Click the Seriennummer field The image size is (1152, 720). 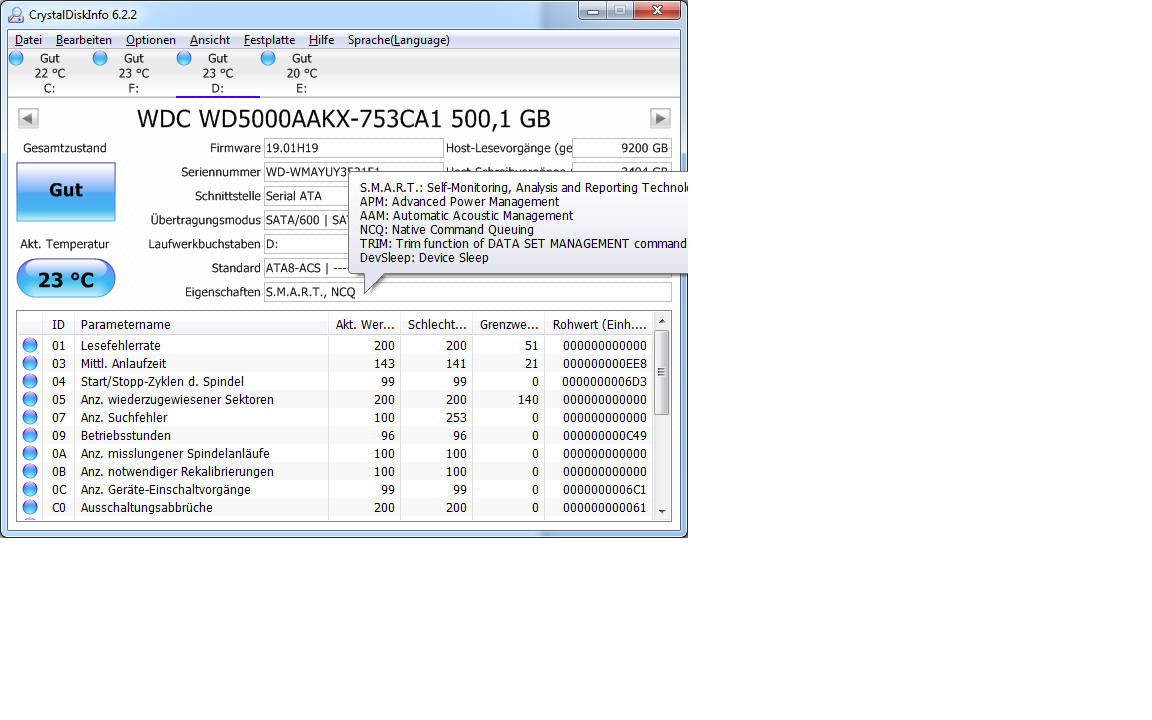click(306, 172)
